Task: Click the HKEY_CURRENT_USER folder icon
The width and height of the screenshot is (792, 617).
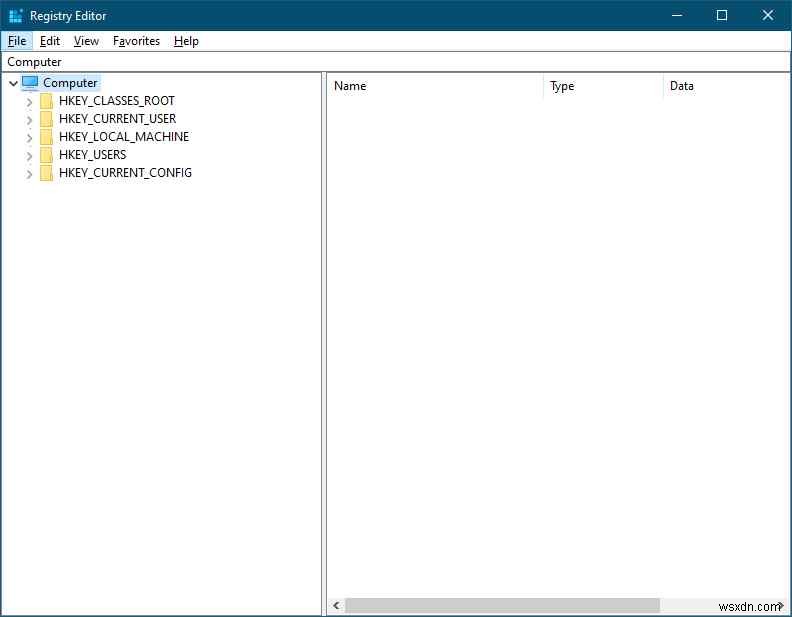Action: click(x=46, y=119)
